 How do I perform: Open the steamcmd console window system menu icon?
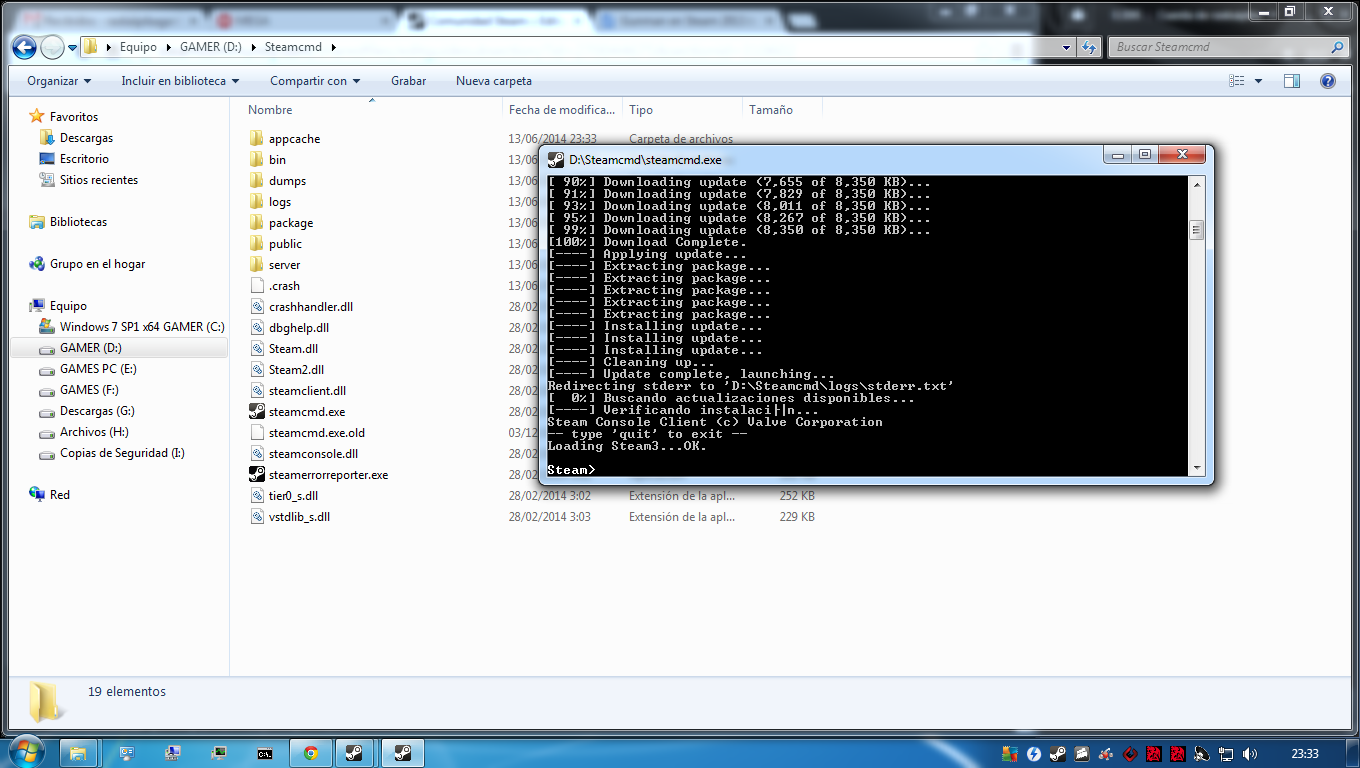point(555,159)
